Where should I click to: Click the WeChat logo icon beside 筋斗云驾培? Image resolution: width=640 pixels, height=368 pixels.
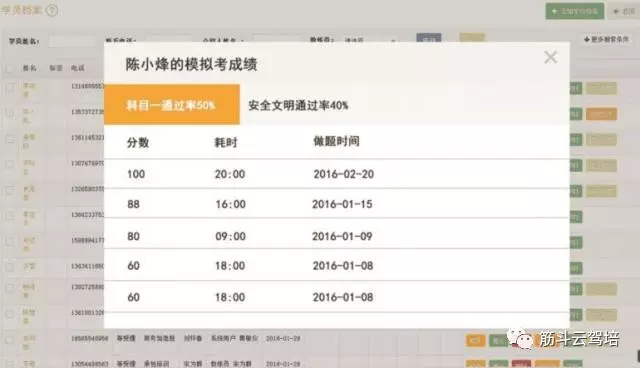(520, 339)
